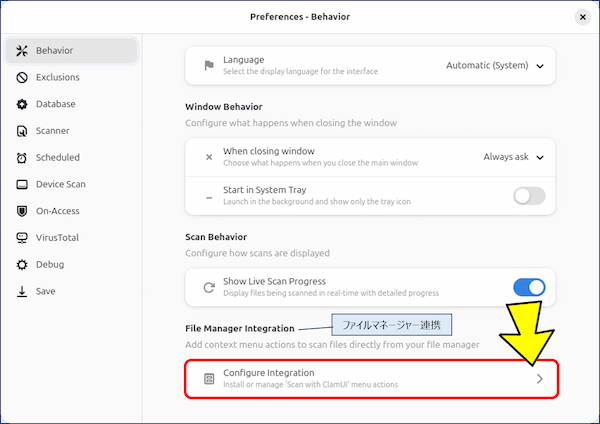Screen dimensions: 600x424
Task: Click the refresh icon beside Show Live Scan Progress
Action: 209,287
